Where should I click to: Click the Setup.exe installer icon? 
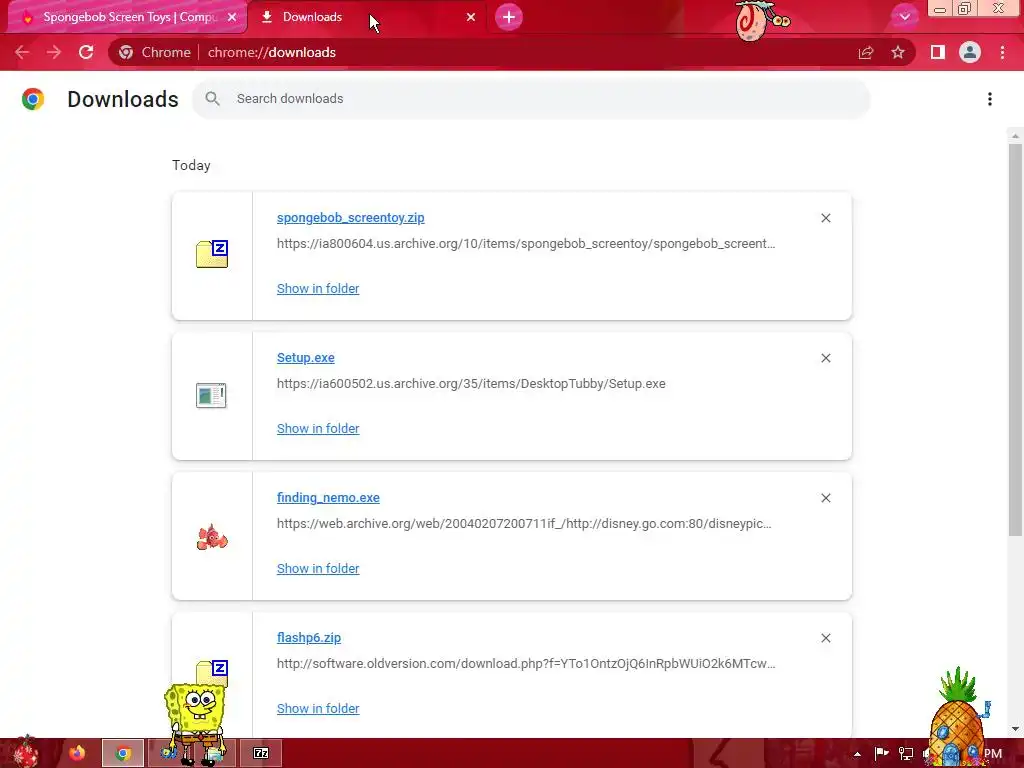(211, 395)
